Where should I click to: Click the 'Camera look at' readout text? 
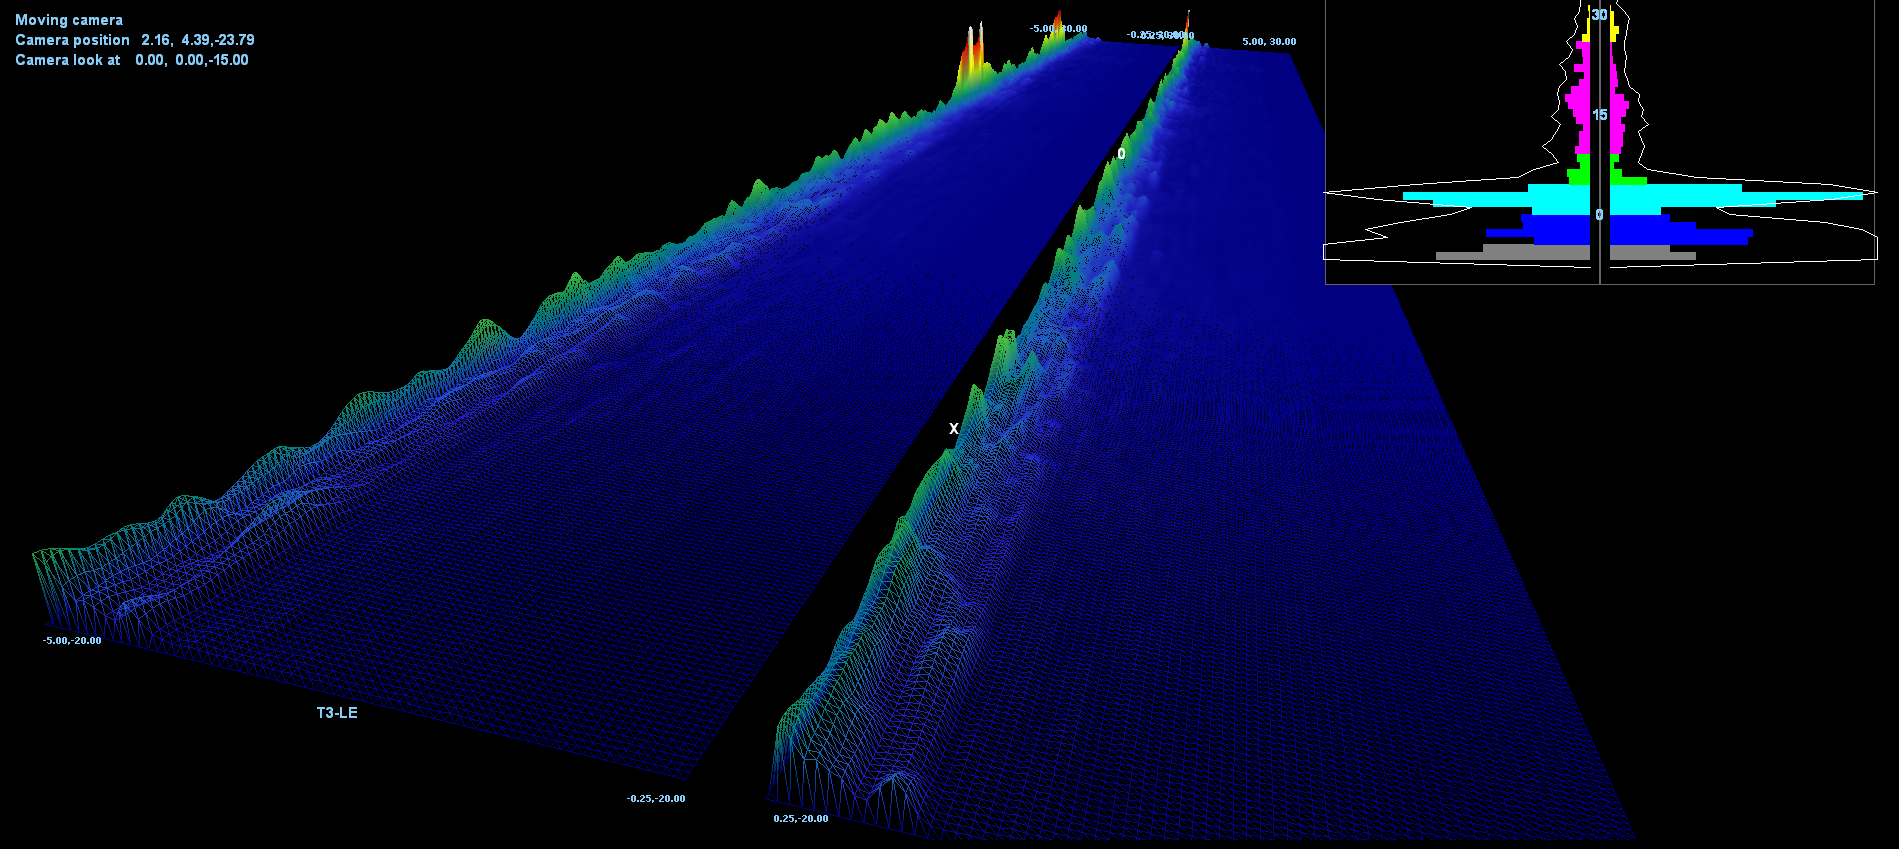point(131,60)
